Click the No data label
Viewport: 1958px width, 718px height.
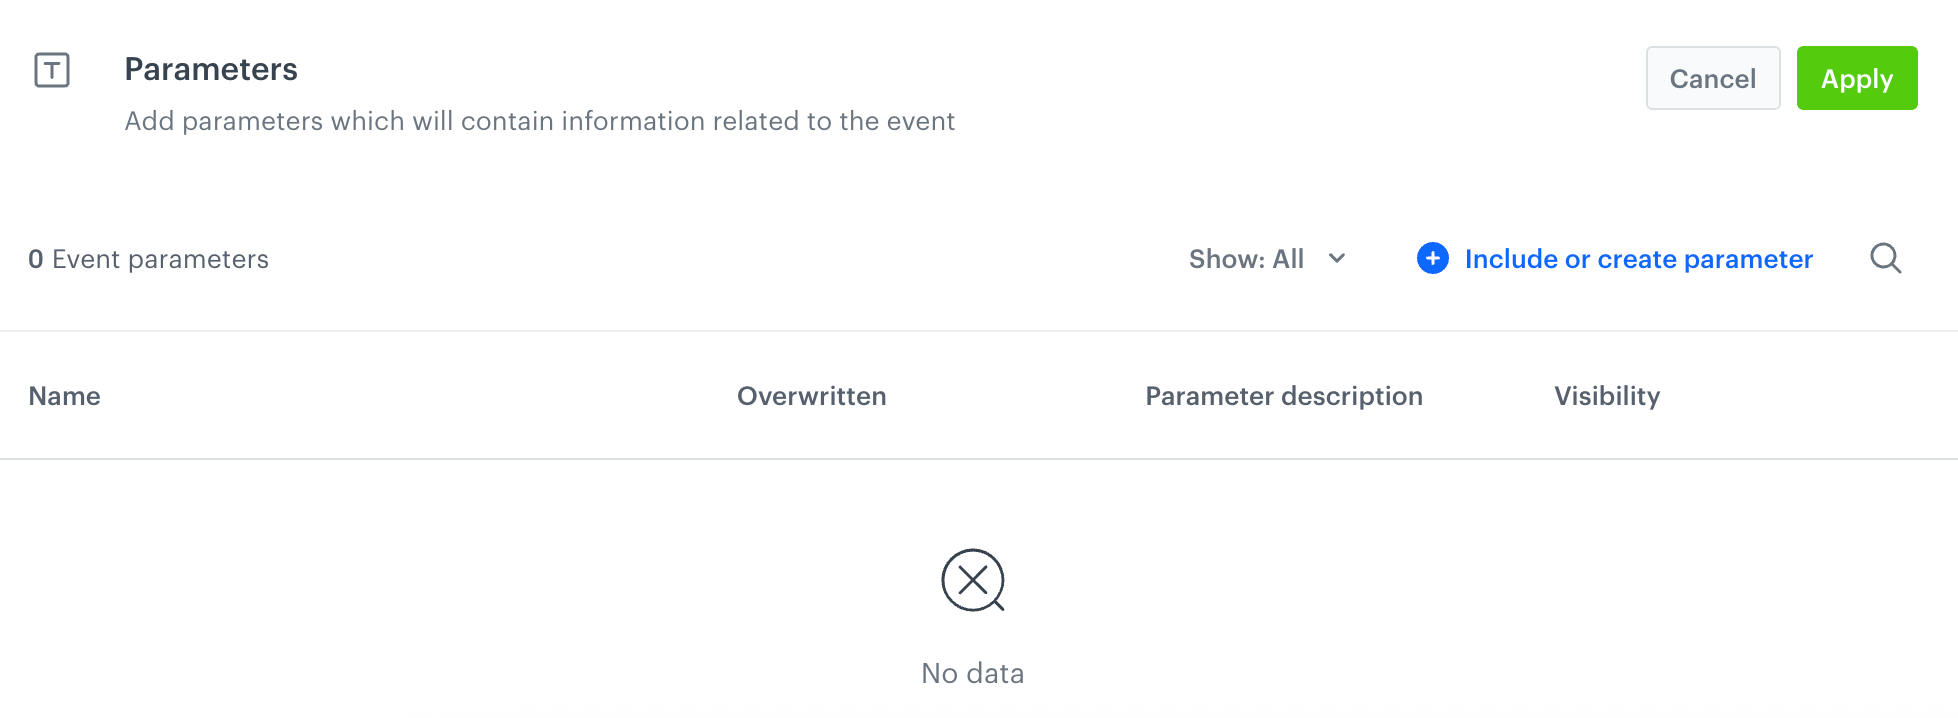pos(973,673)
